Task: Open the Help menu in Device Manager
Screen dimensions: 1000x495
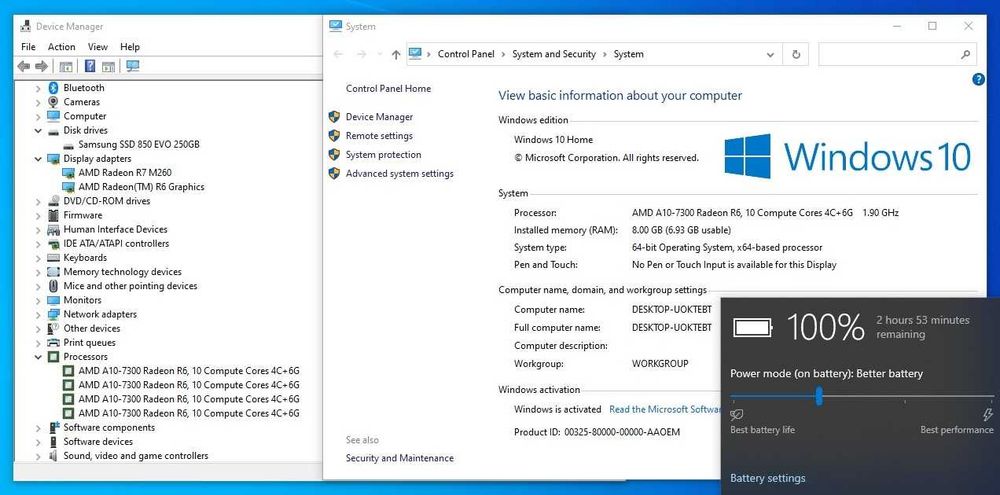Action: pos(129,47)
